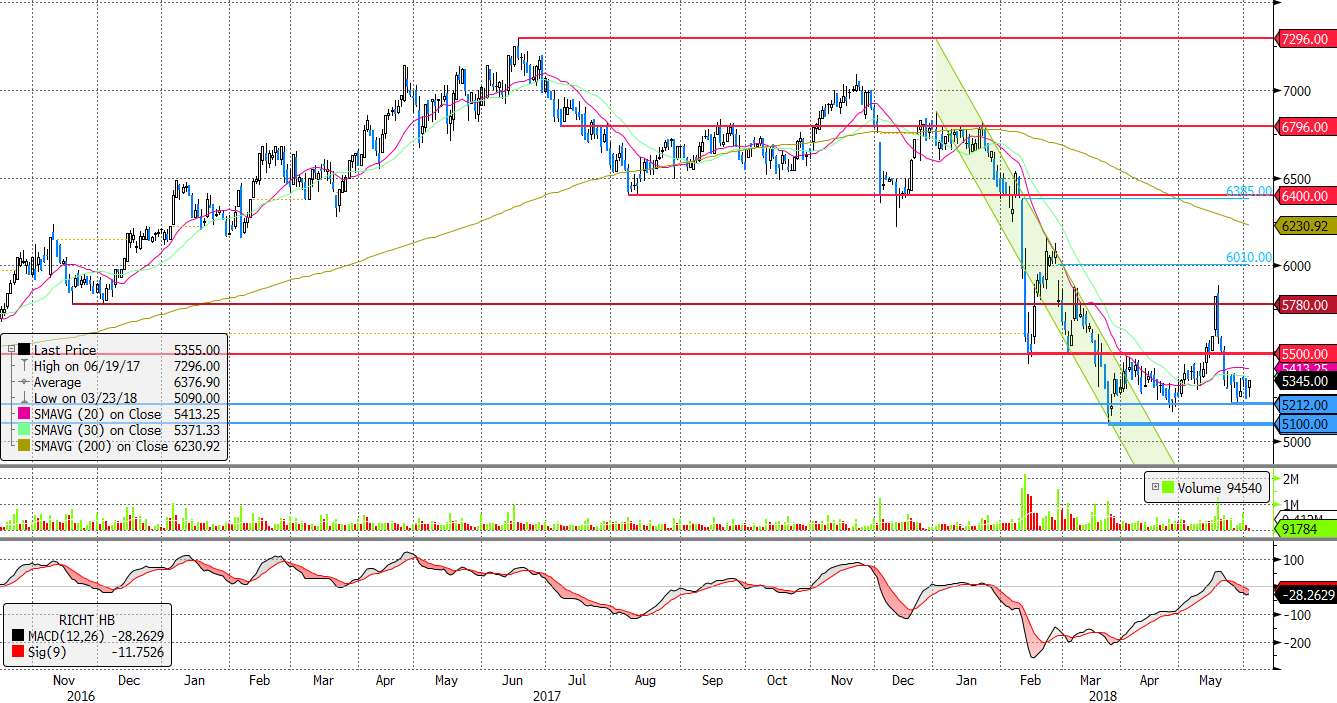Image resolution: width=1337 pixels, height=703 pixels.
Task: Click the 5212.00 blue support label
Action: [1305, 405]
